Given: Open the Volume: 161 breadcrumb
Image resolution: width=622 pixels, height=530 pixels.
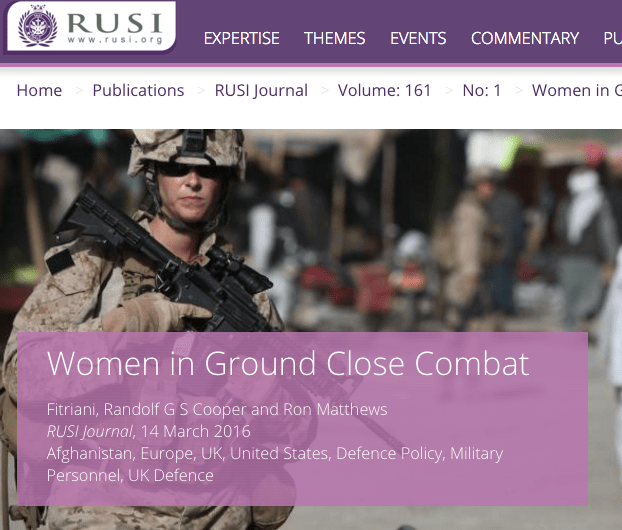Looking at the screenshot, I should click(384, 90).
